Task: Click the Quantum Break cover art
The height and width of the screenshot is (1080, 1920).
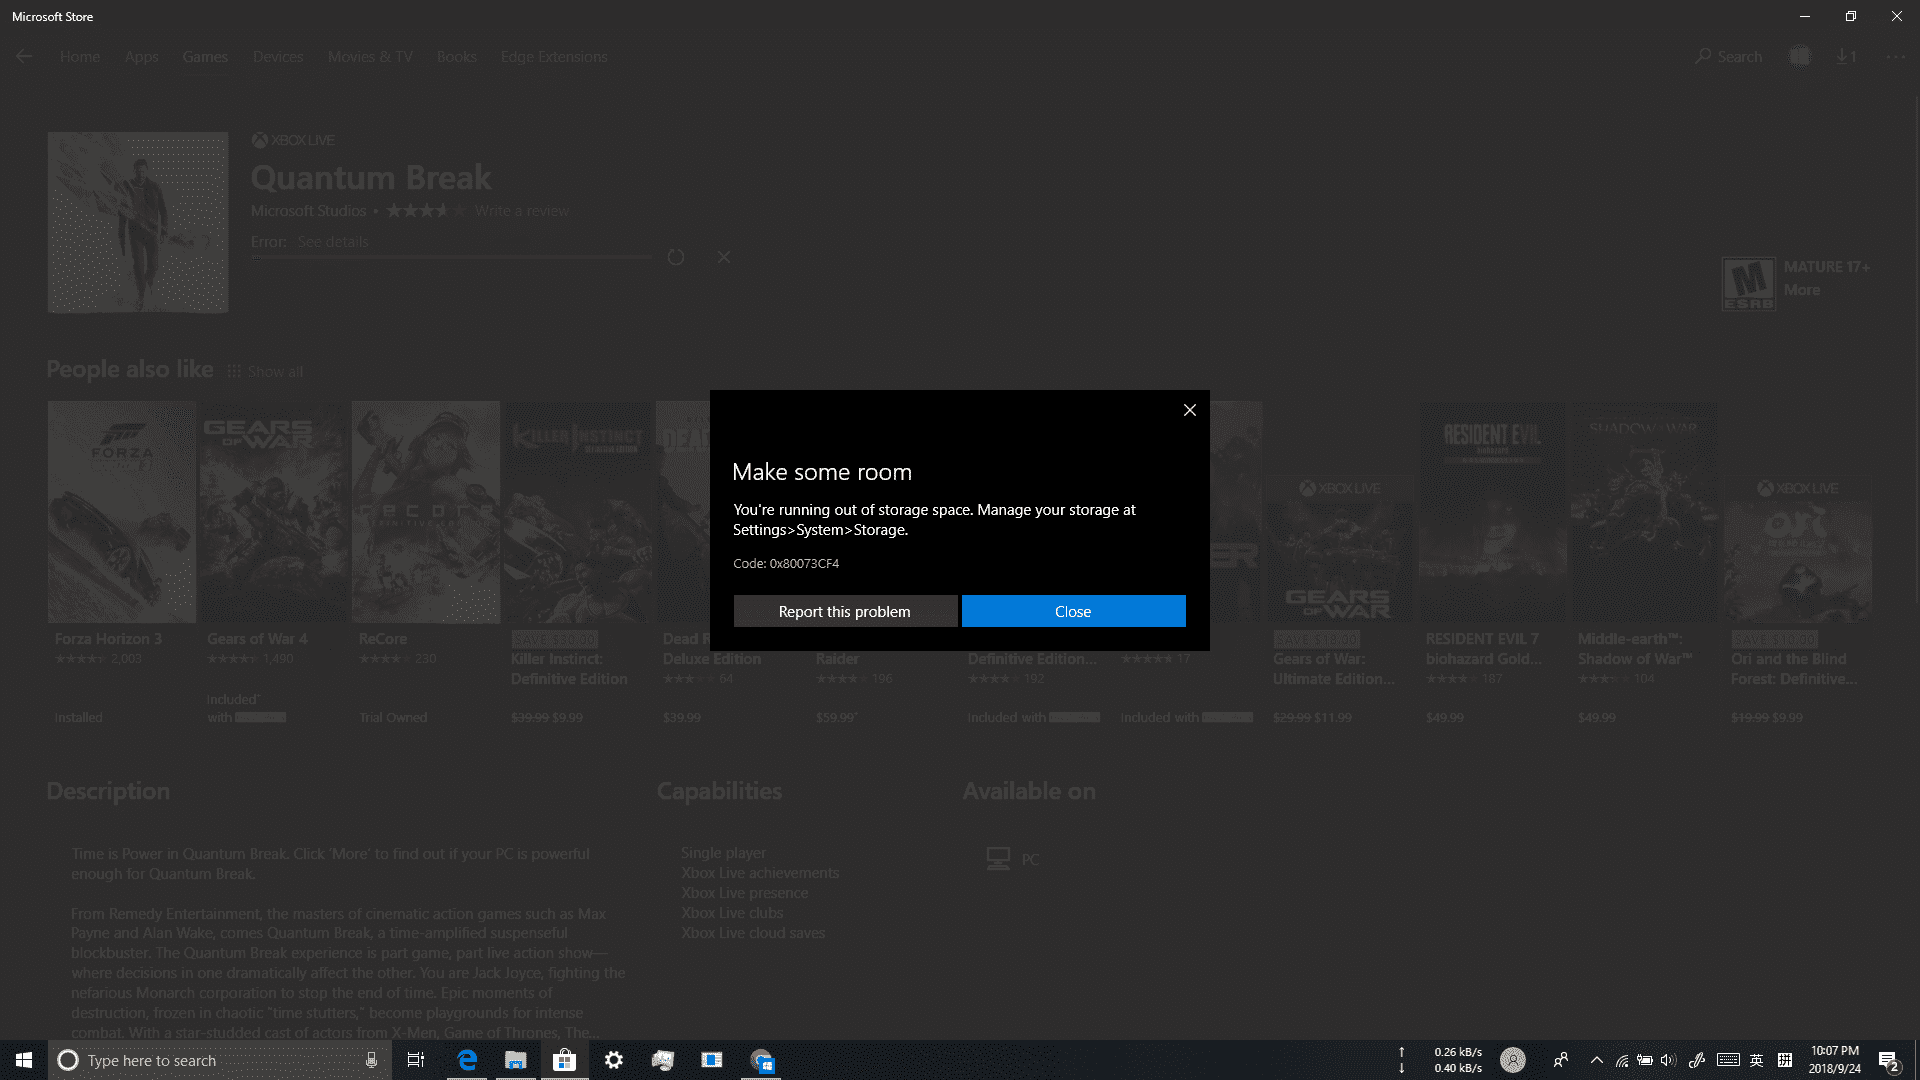Action: 138,222
